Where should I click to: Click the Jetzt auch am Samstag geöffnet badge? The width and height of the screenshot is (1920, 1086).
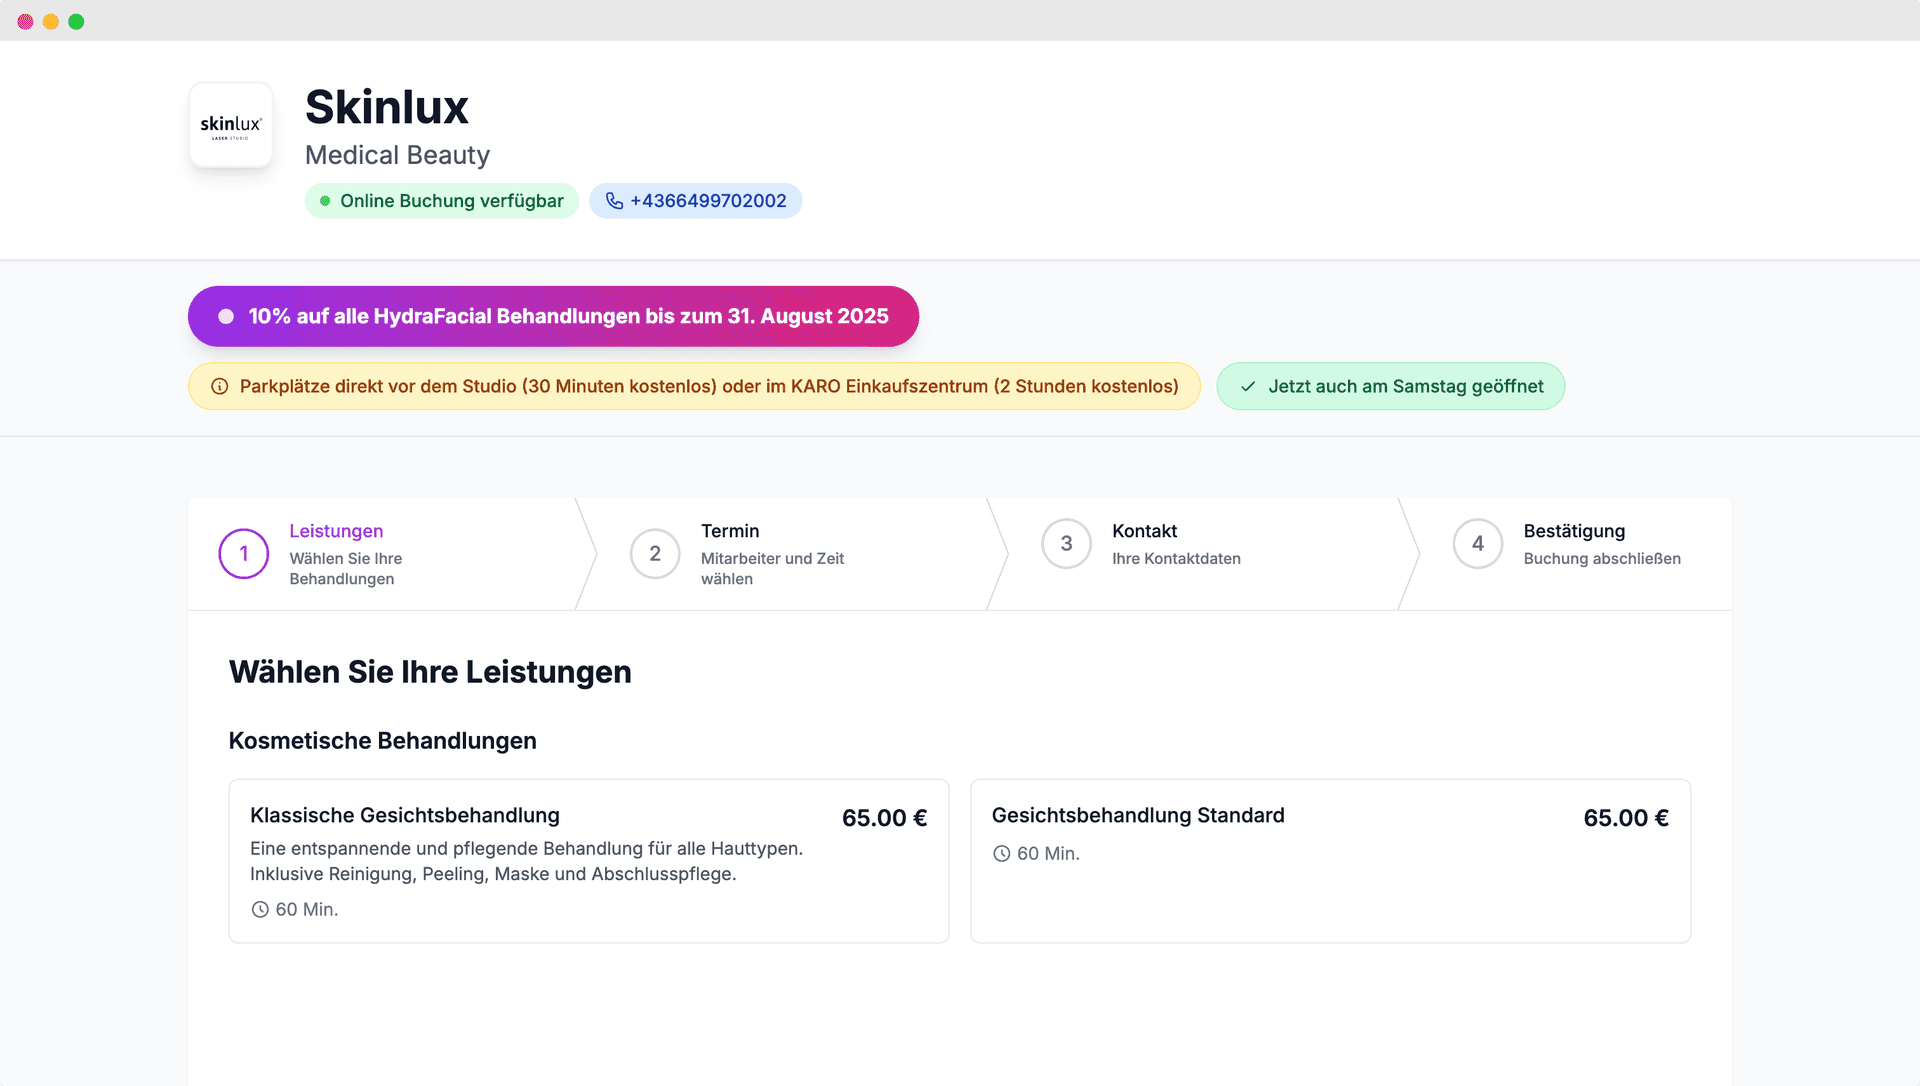point(1390,386)
